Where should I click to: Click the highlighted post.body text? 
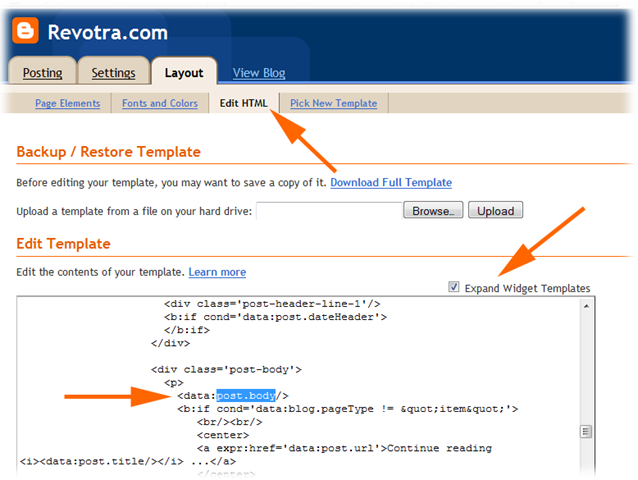(x=246, y=395)
